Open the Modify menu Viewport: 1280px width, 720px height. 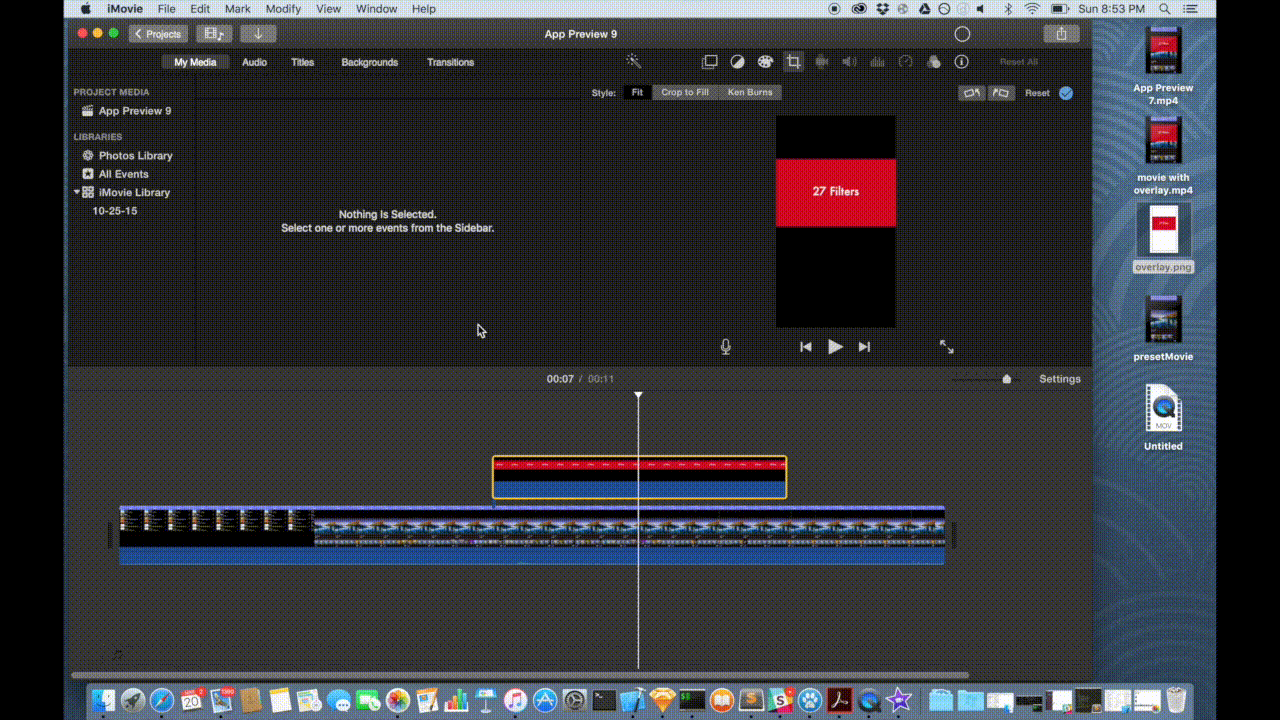[x=283, y=8]
